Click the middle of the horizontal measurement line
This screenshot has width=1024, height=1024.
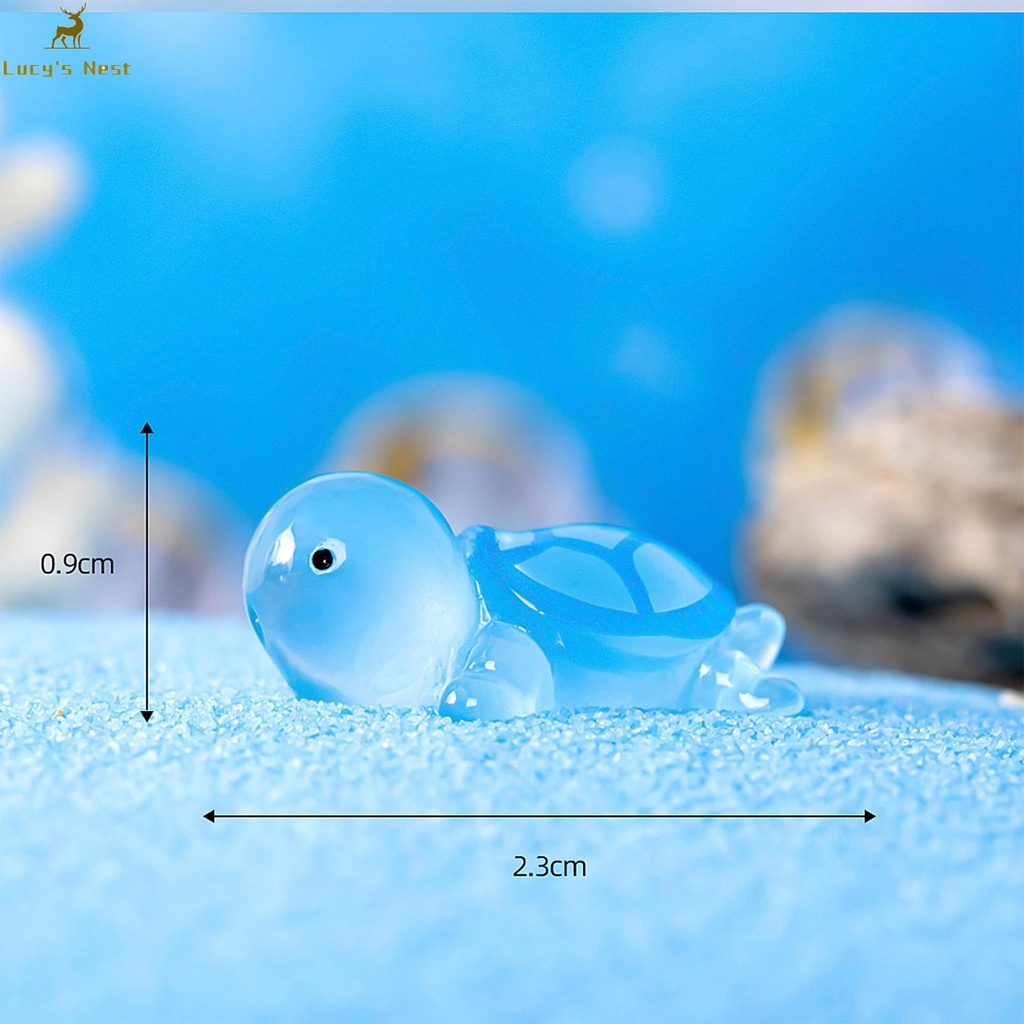point(540,816)
